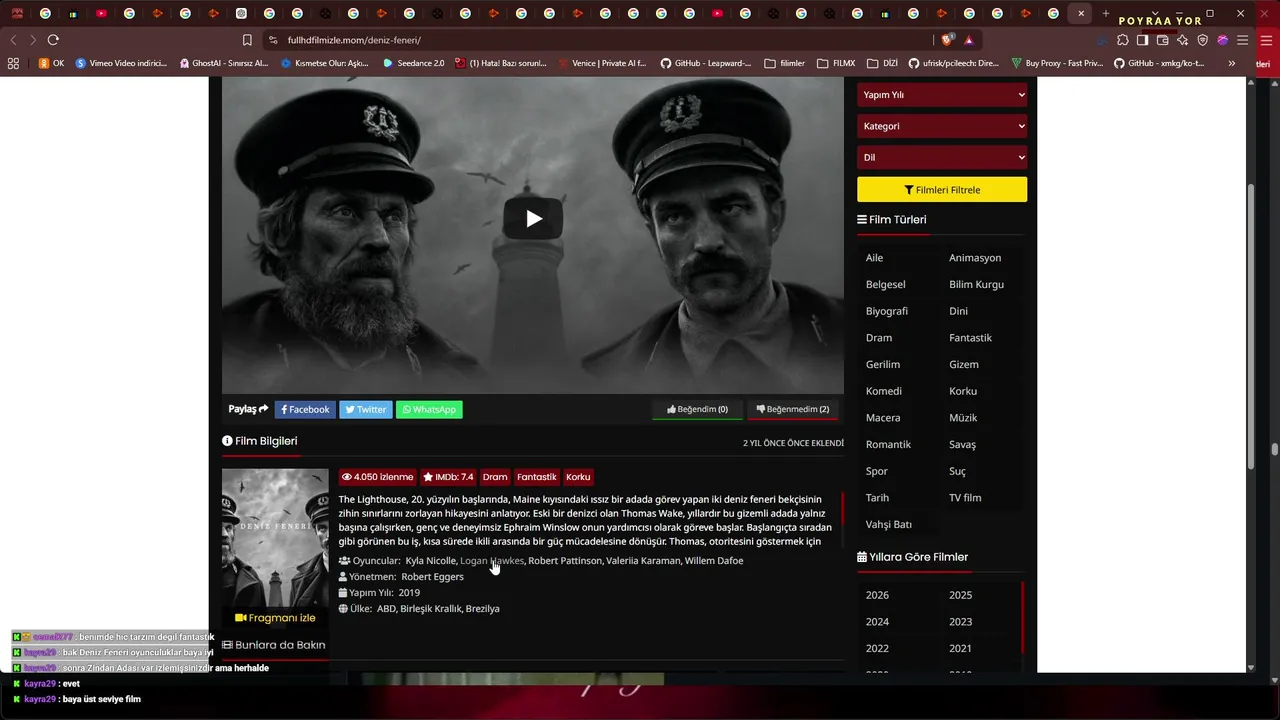Click the Filmleri Filtrele button
Image resolution: width=1280 pixels, height=720 pixels.
[x=942, y=190]
